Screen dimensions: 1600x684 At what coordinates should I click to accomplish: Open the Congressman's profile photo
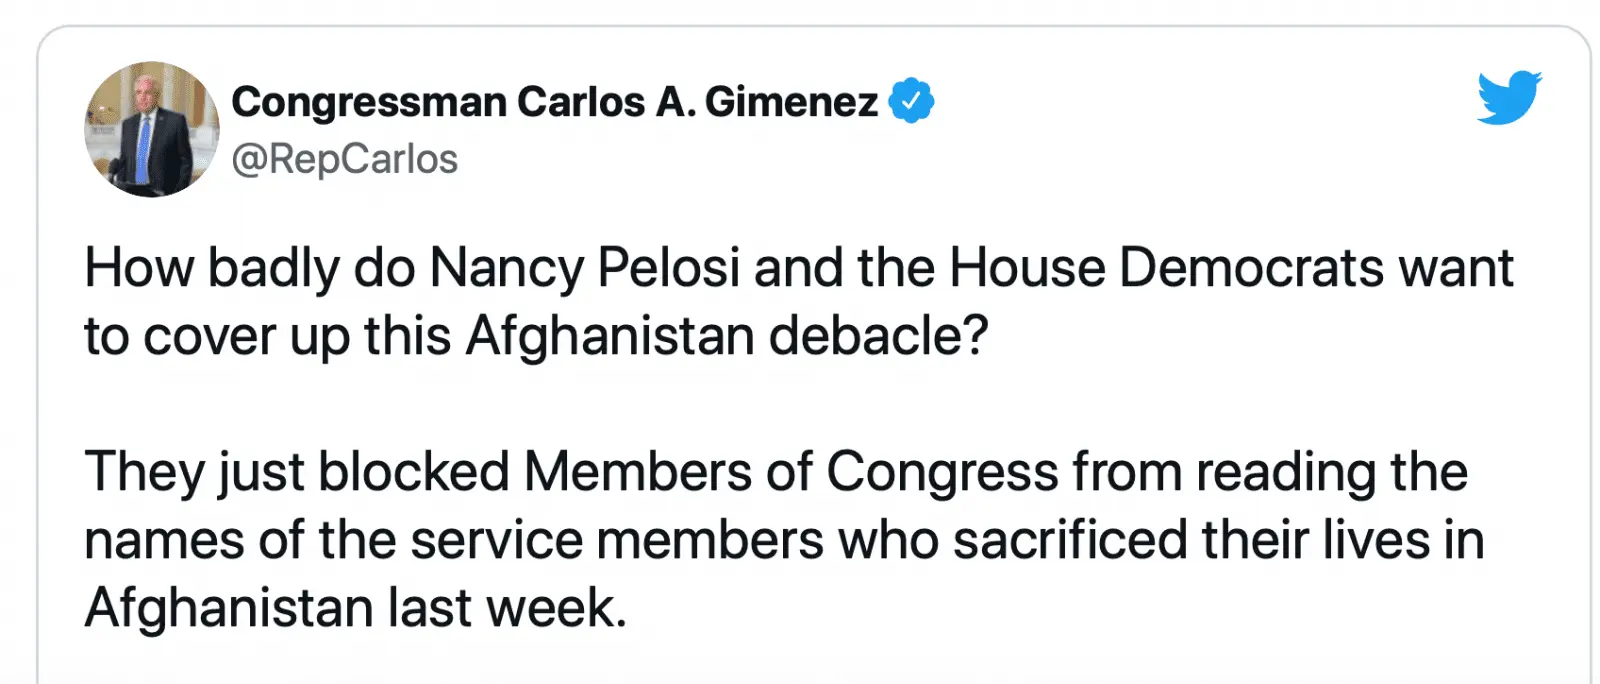point(151,129)
